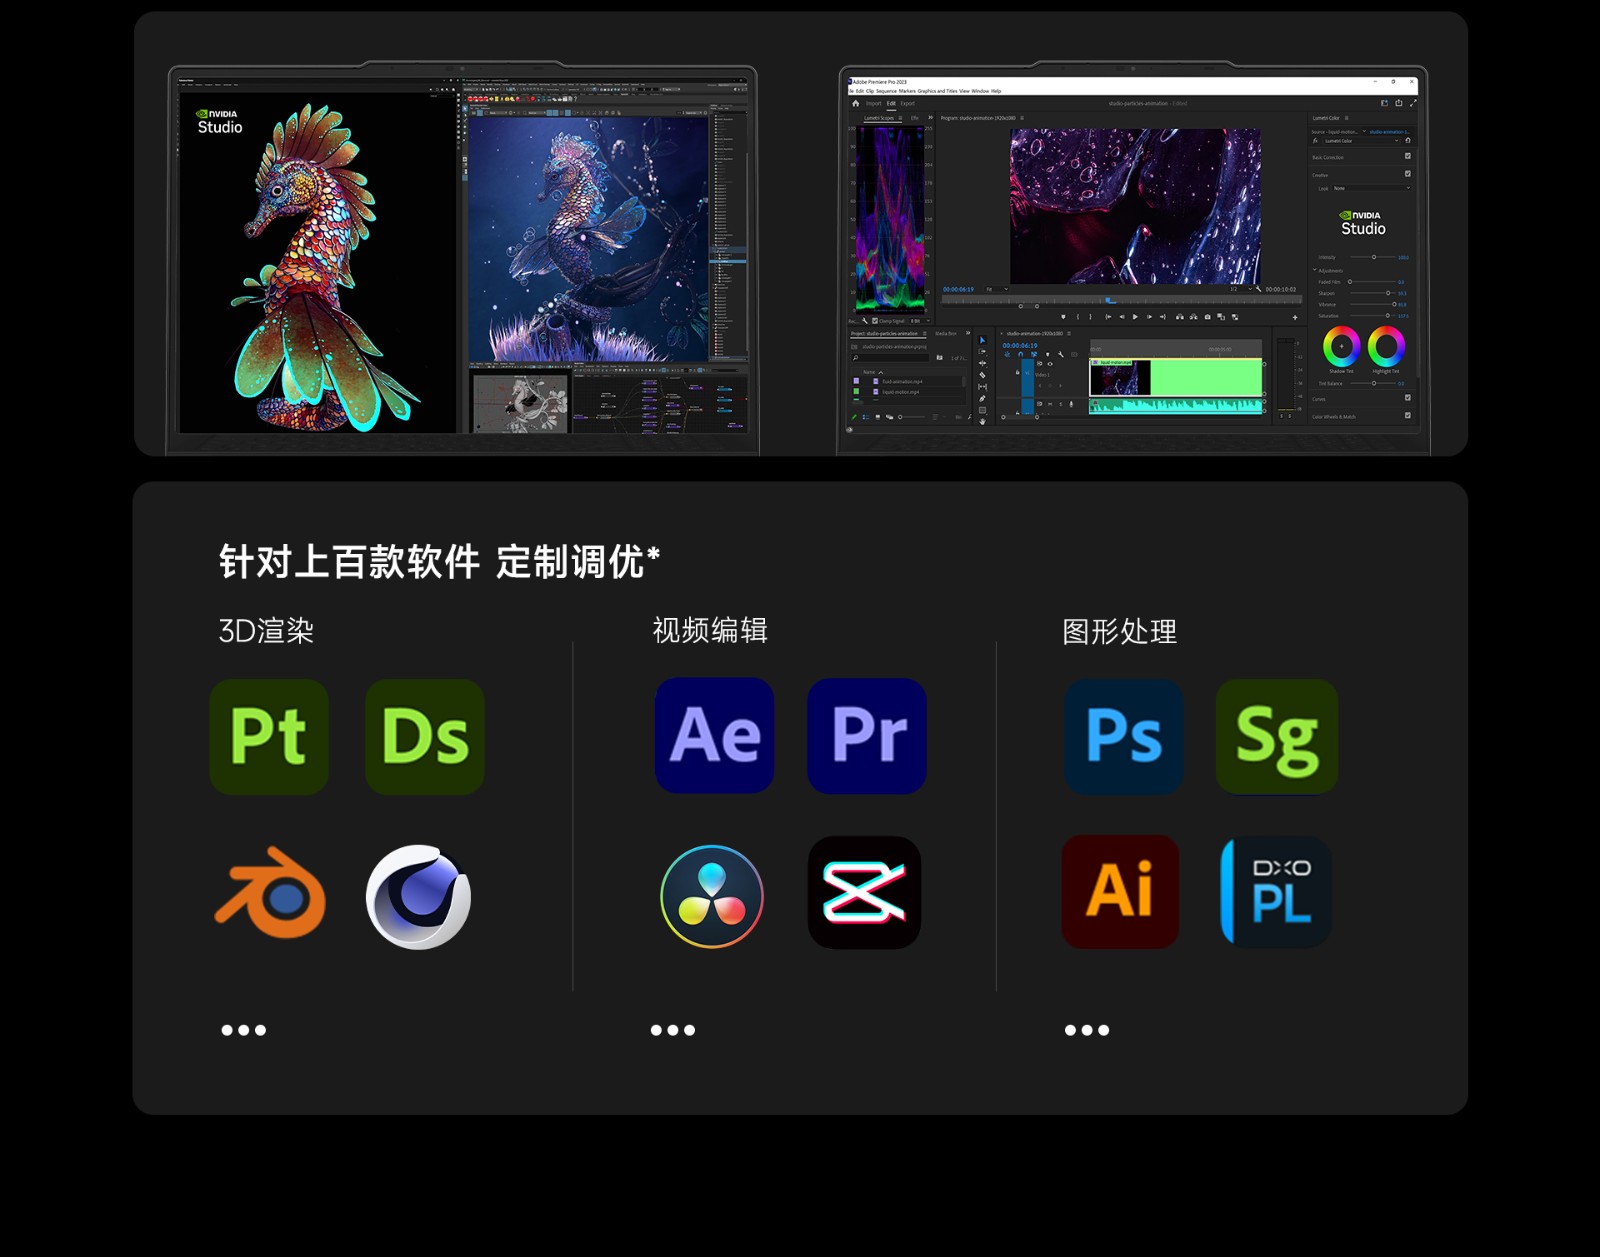Click the Add Marker icon under Program monitor

click(x=1063, y=317)
